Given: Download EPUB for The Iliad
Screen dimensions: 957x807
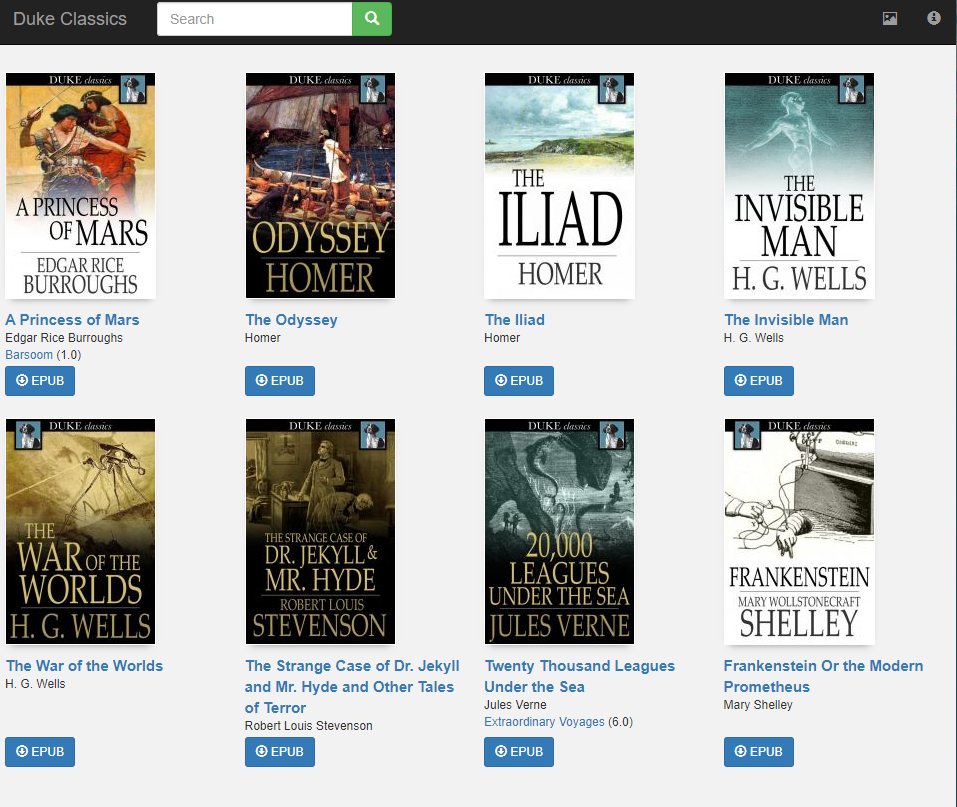Looking at the screenshot, I should [x=519, y=381].
